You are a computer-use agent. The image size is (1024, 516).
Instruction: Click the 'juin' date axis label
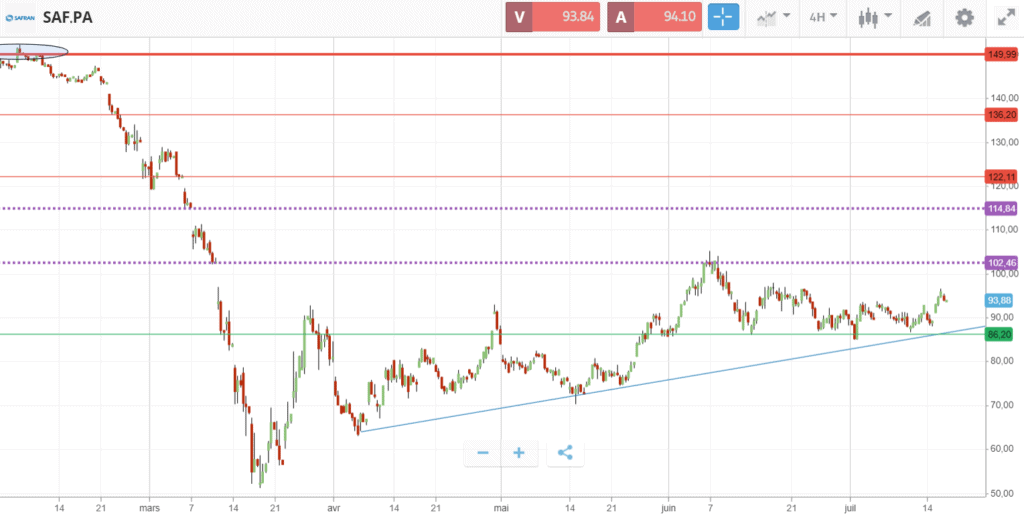669,506
